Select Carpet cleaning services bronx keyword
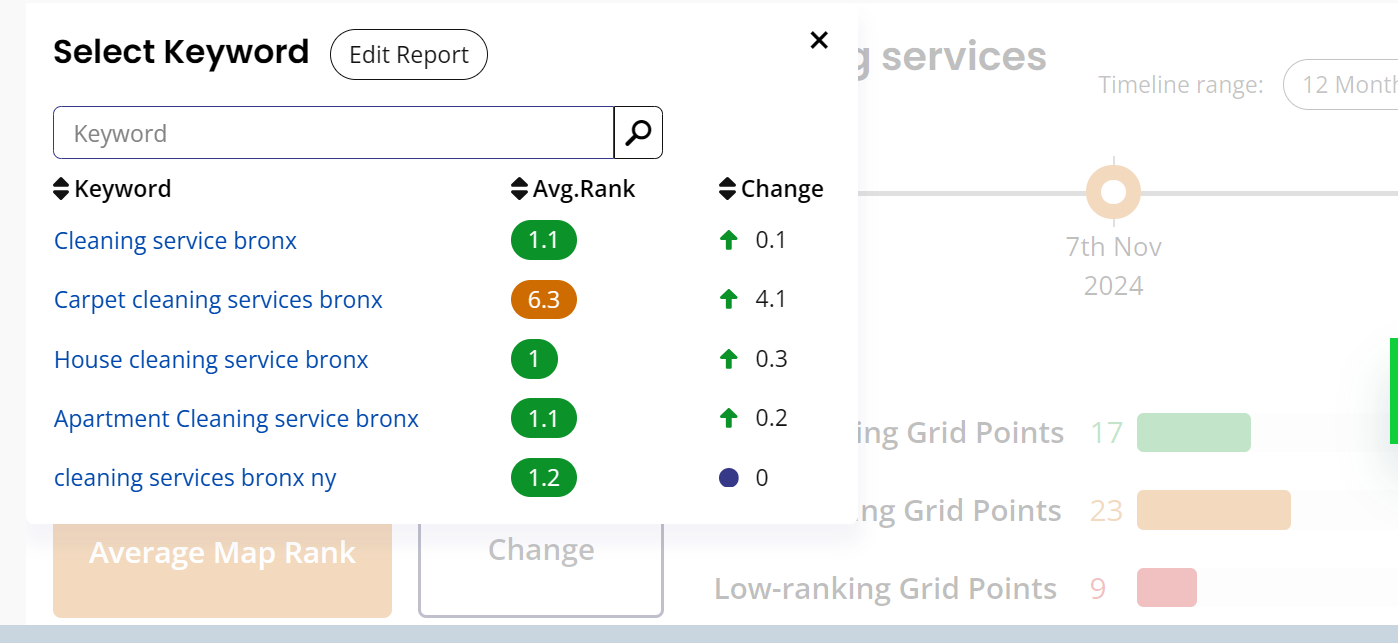Viewport: 1398px width, 643px height. click(218, 300)
